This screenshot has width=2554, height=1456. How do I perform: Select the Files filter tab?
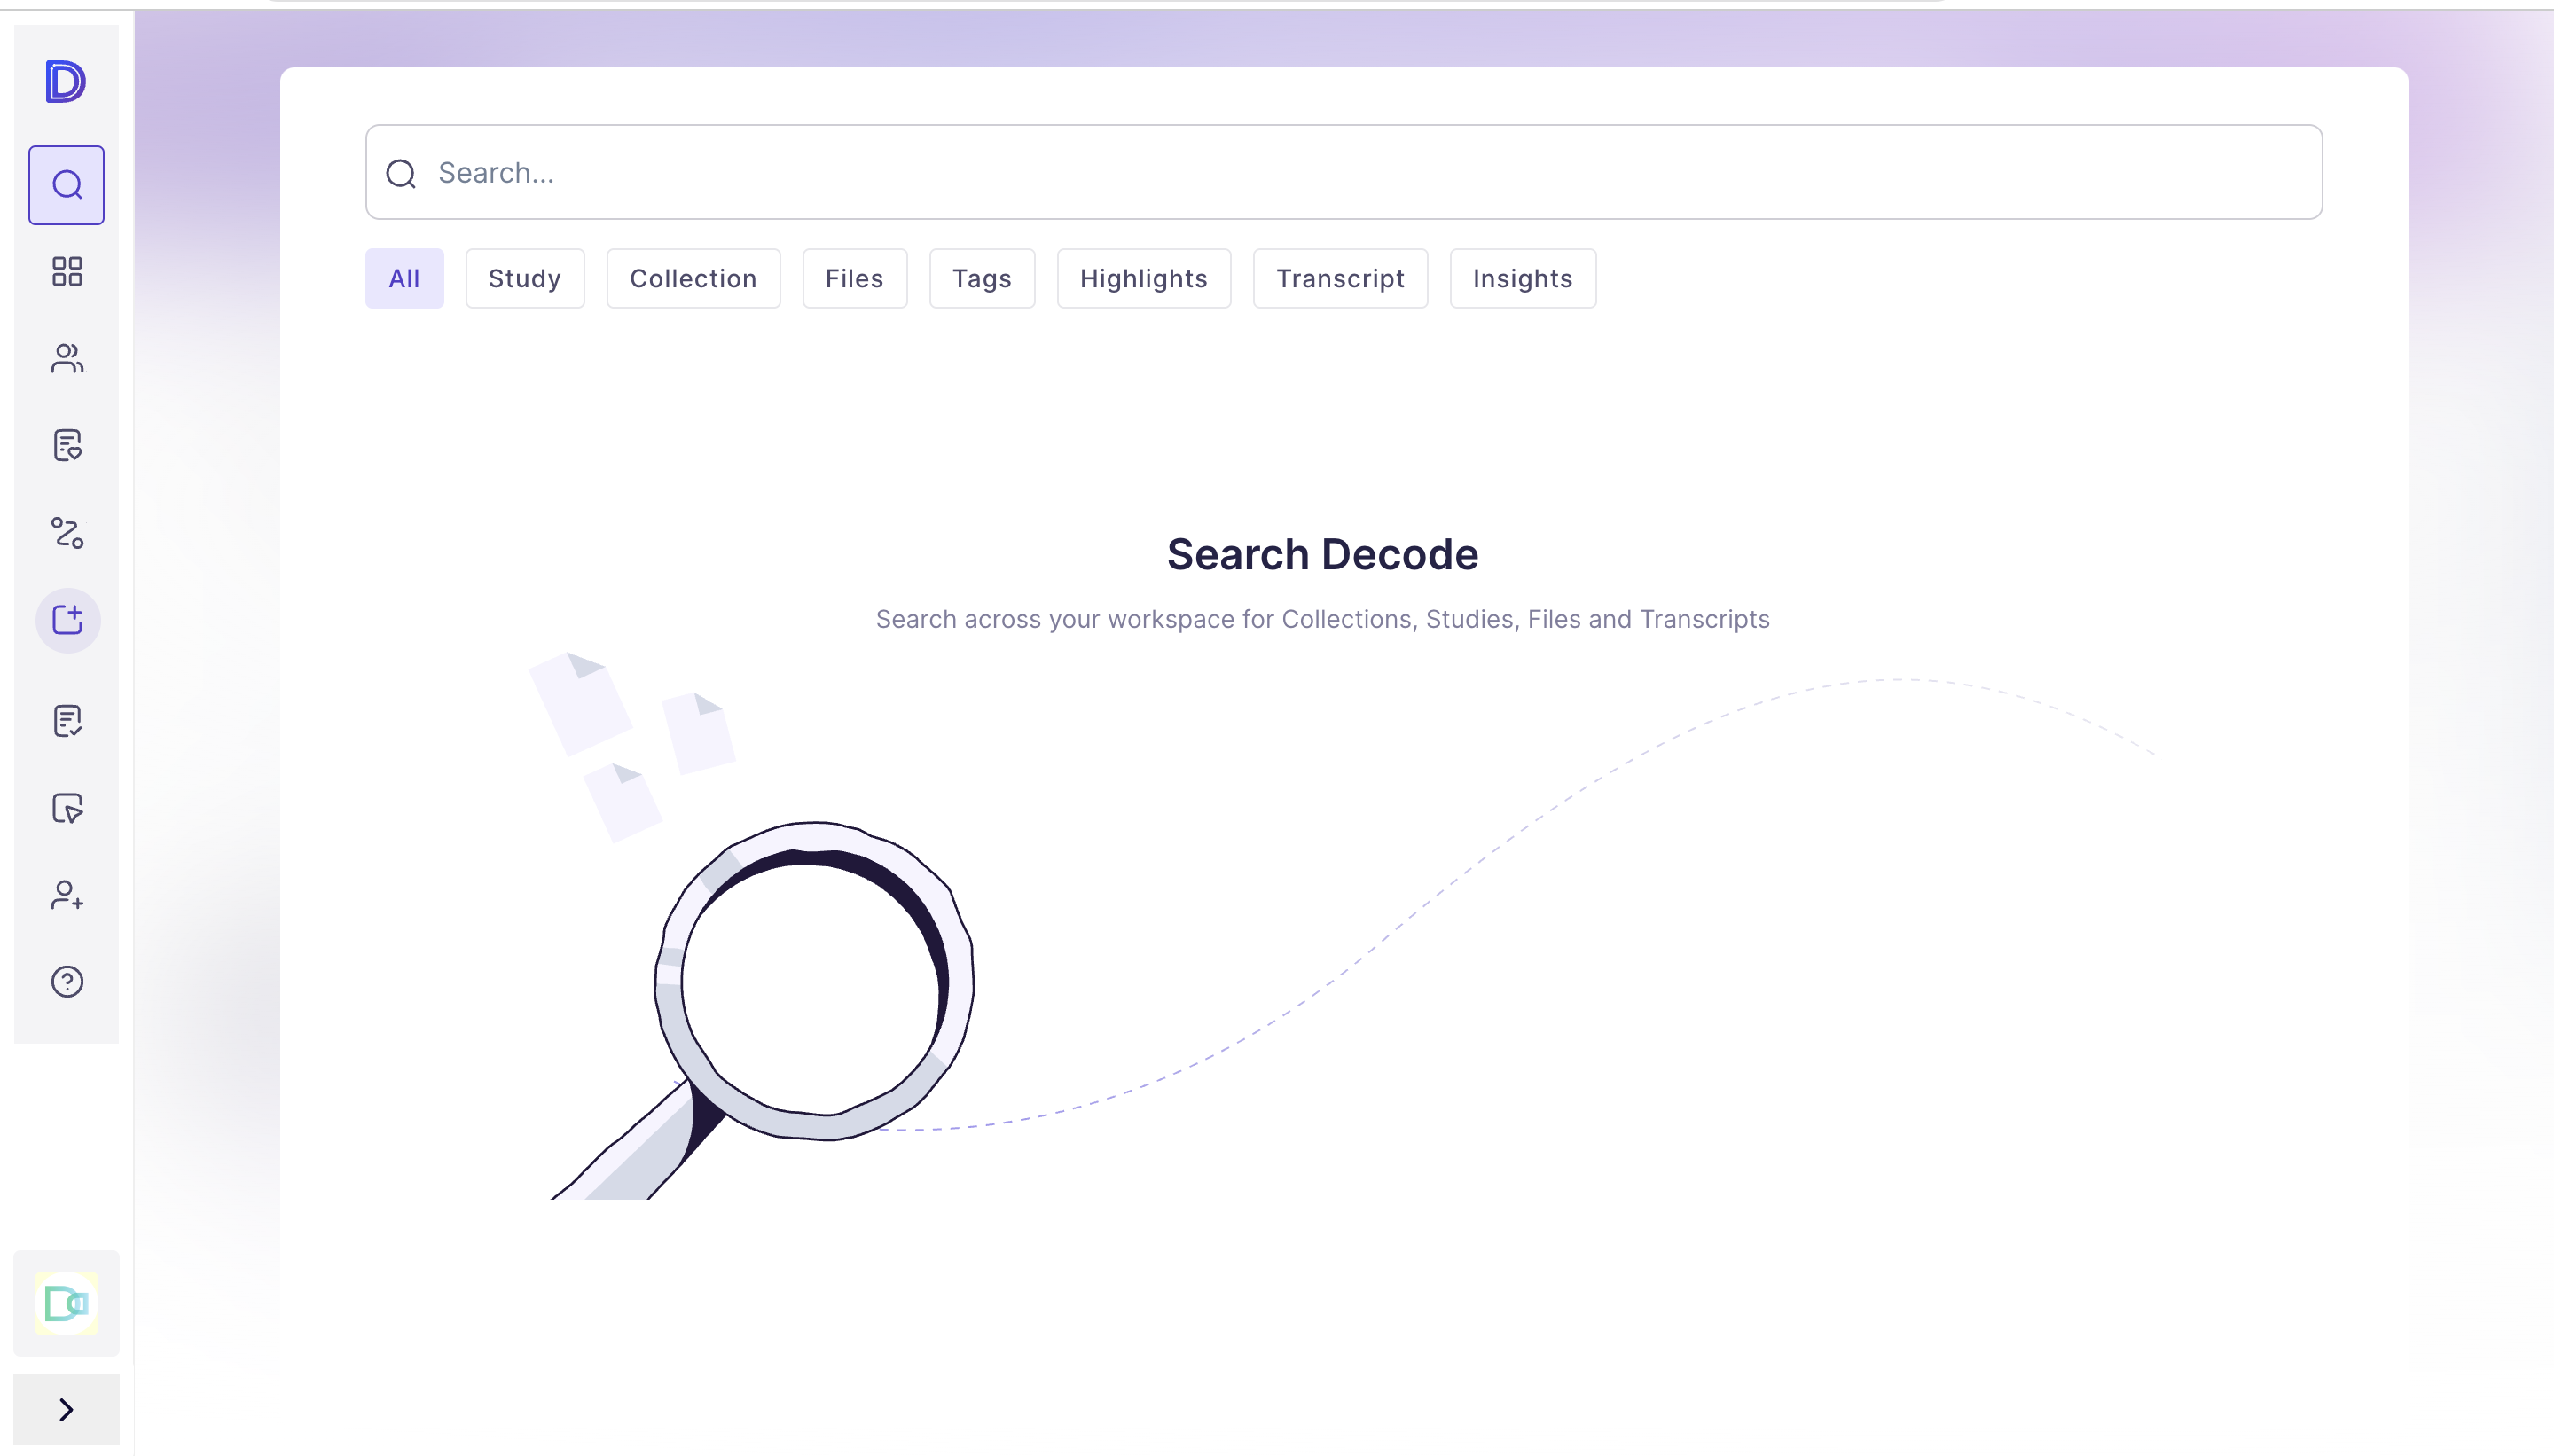854,278
